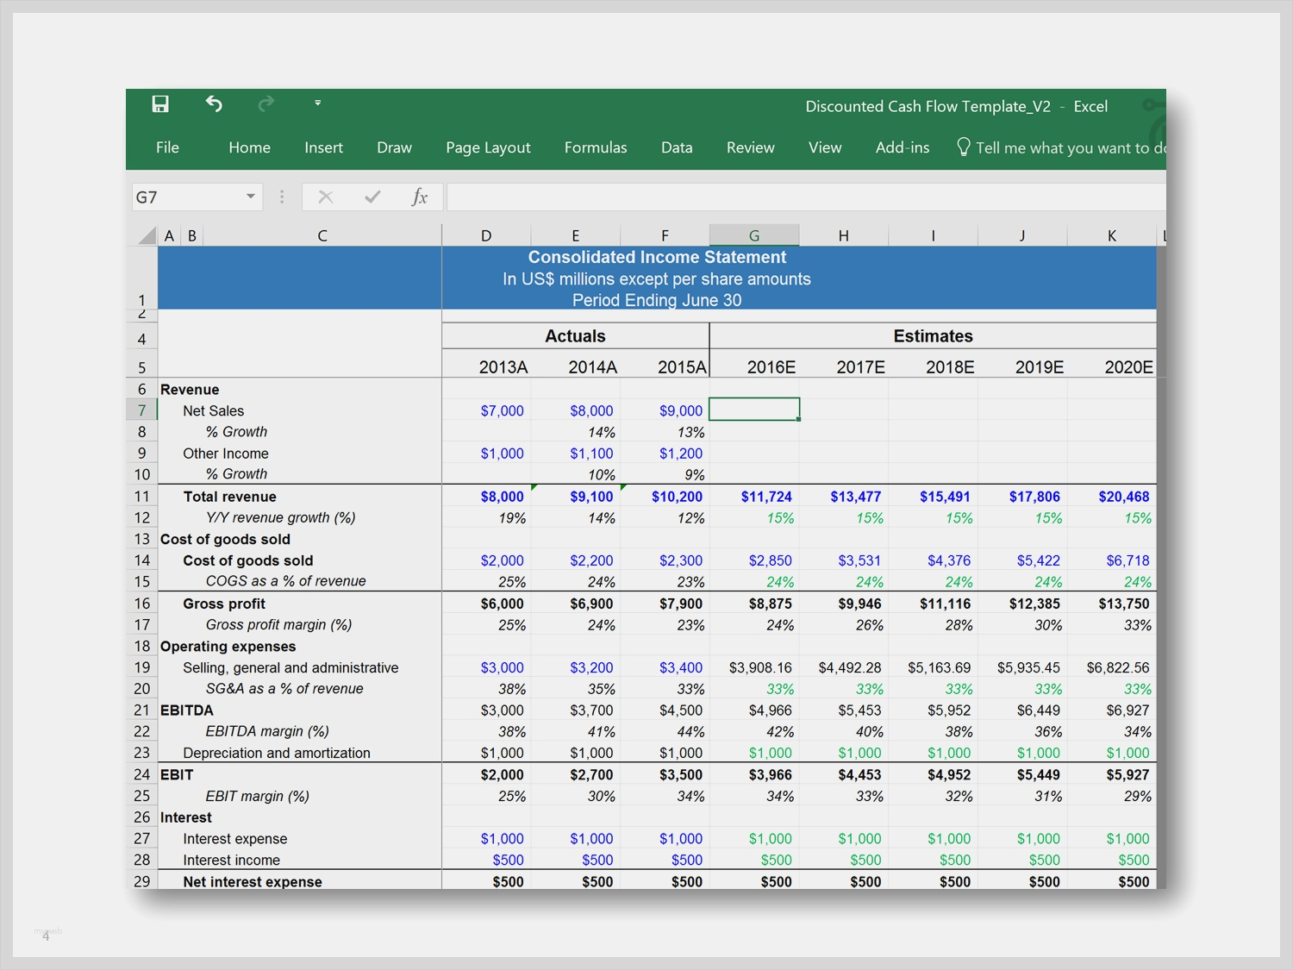
Task: Click the Undo icon
Action: pyautogui.click(x=212, y=103)
